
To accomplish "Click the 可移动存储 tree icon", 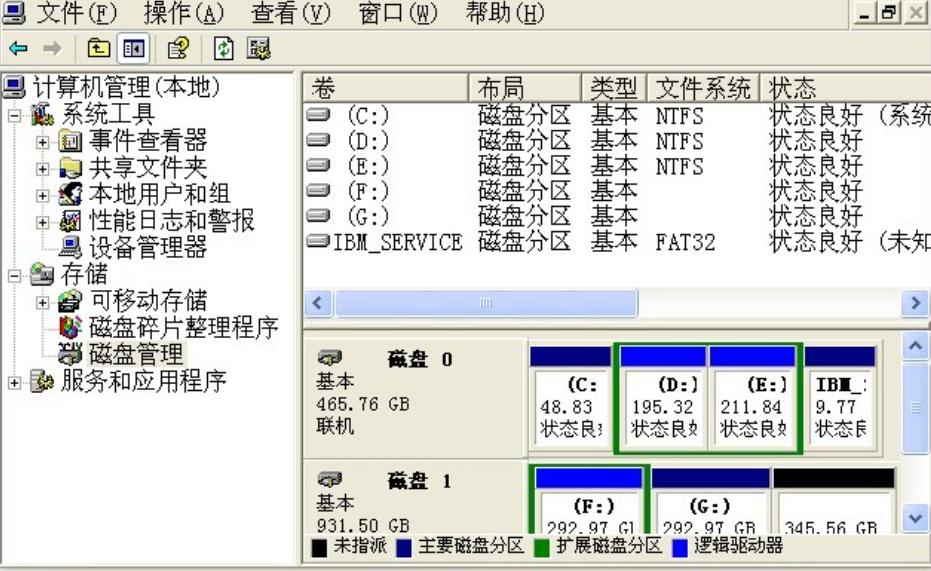I will coord(71,301).
